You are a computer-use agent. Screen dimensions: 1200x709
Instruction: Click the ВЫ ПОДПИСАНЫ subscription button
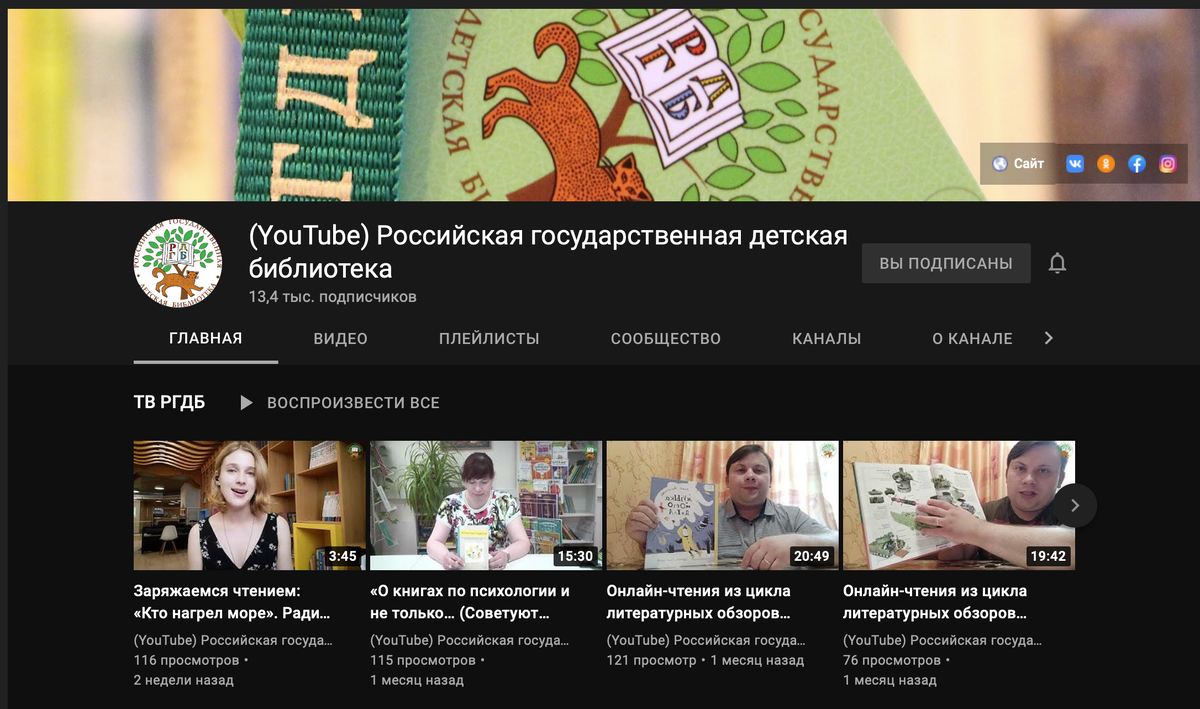(946, 263)
